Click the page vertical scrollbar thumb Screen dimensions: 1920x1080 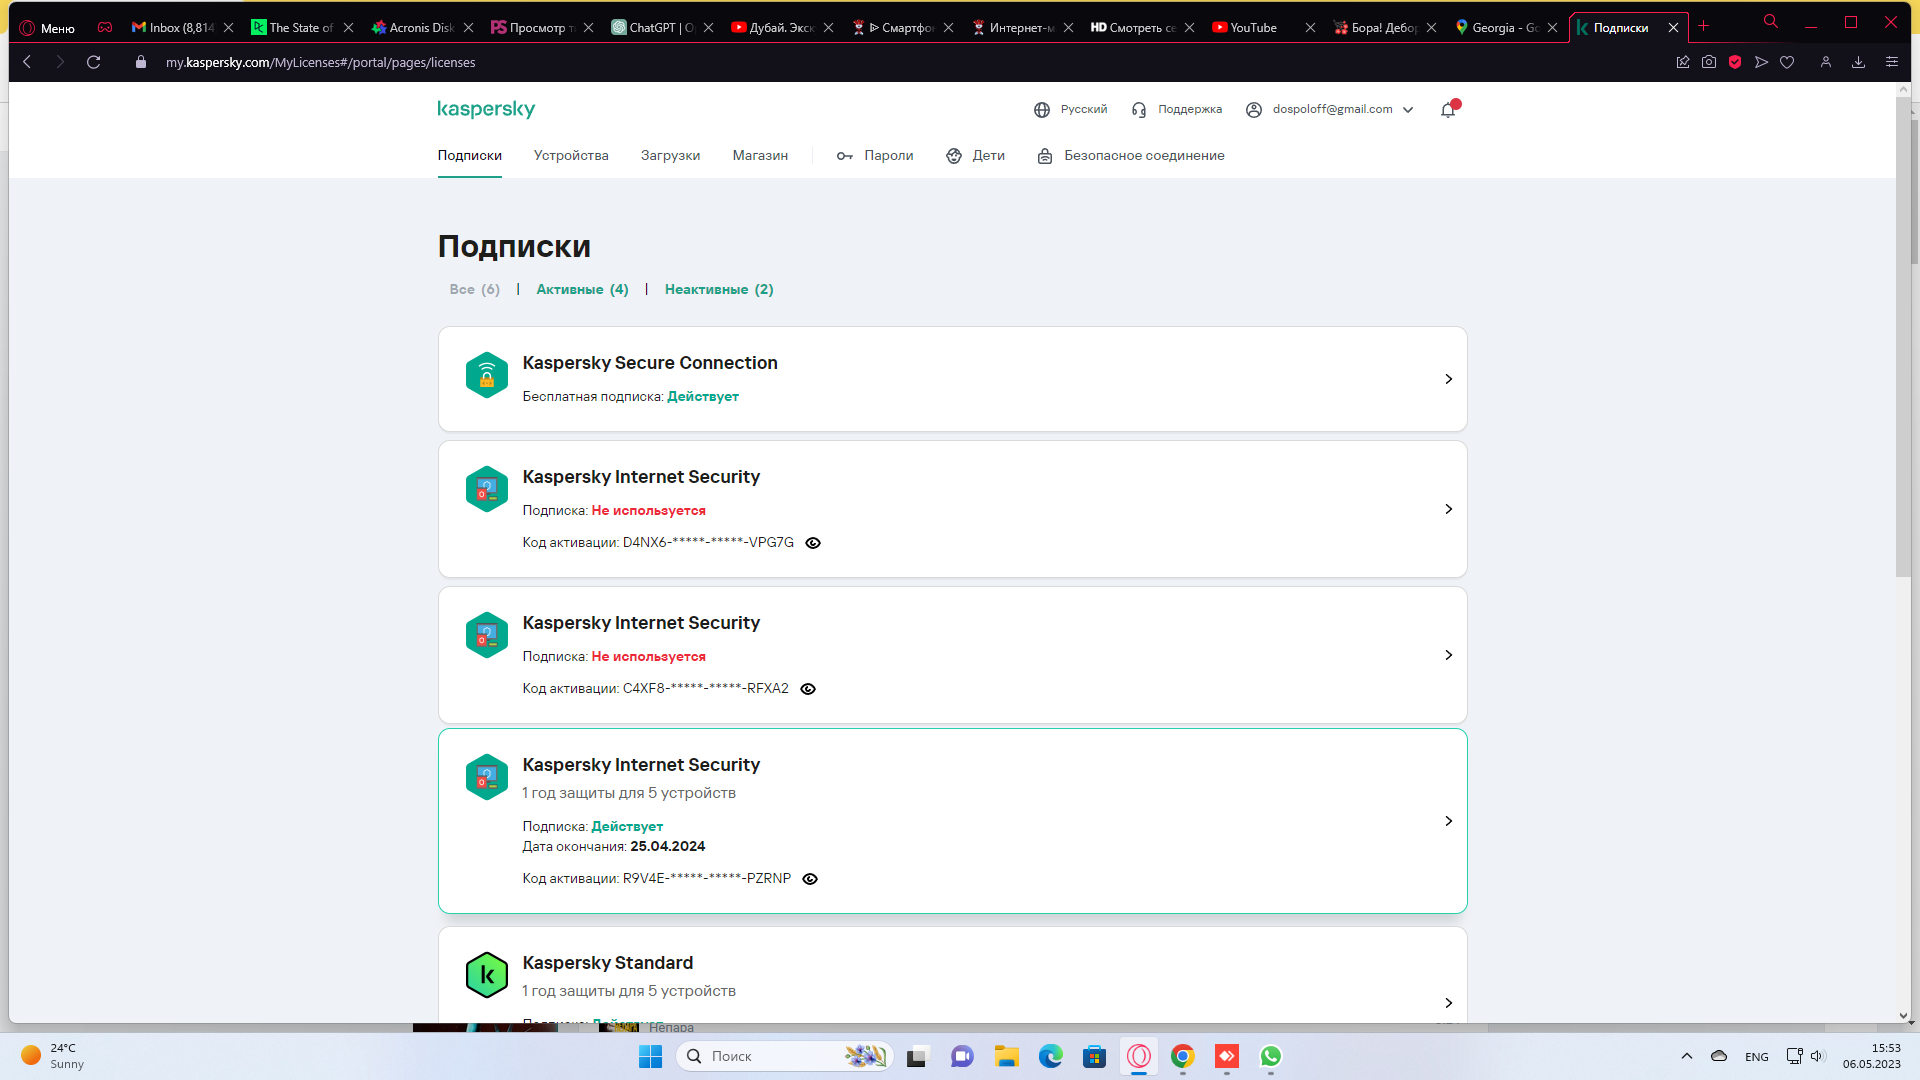tap(1903, 337)
